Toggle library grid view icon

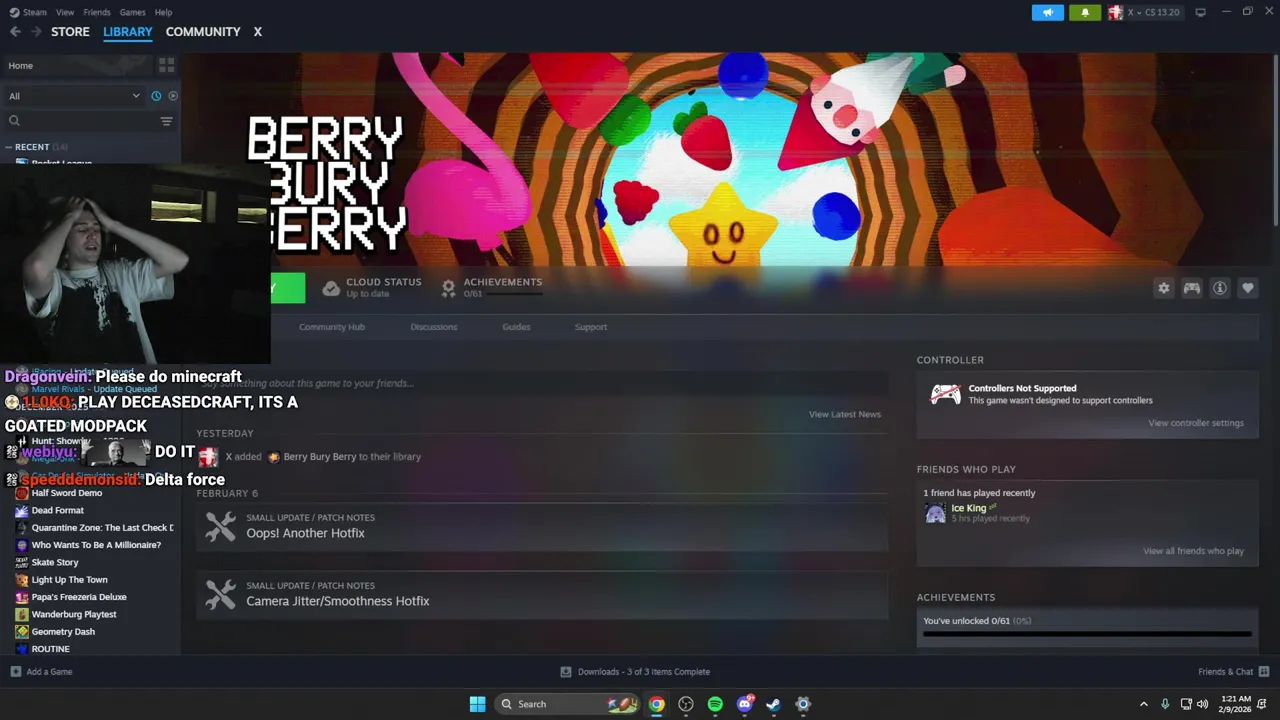(166, 65)
